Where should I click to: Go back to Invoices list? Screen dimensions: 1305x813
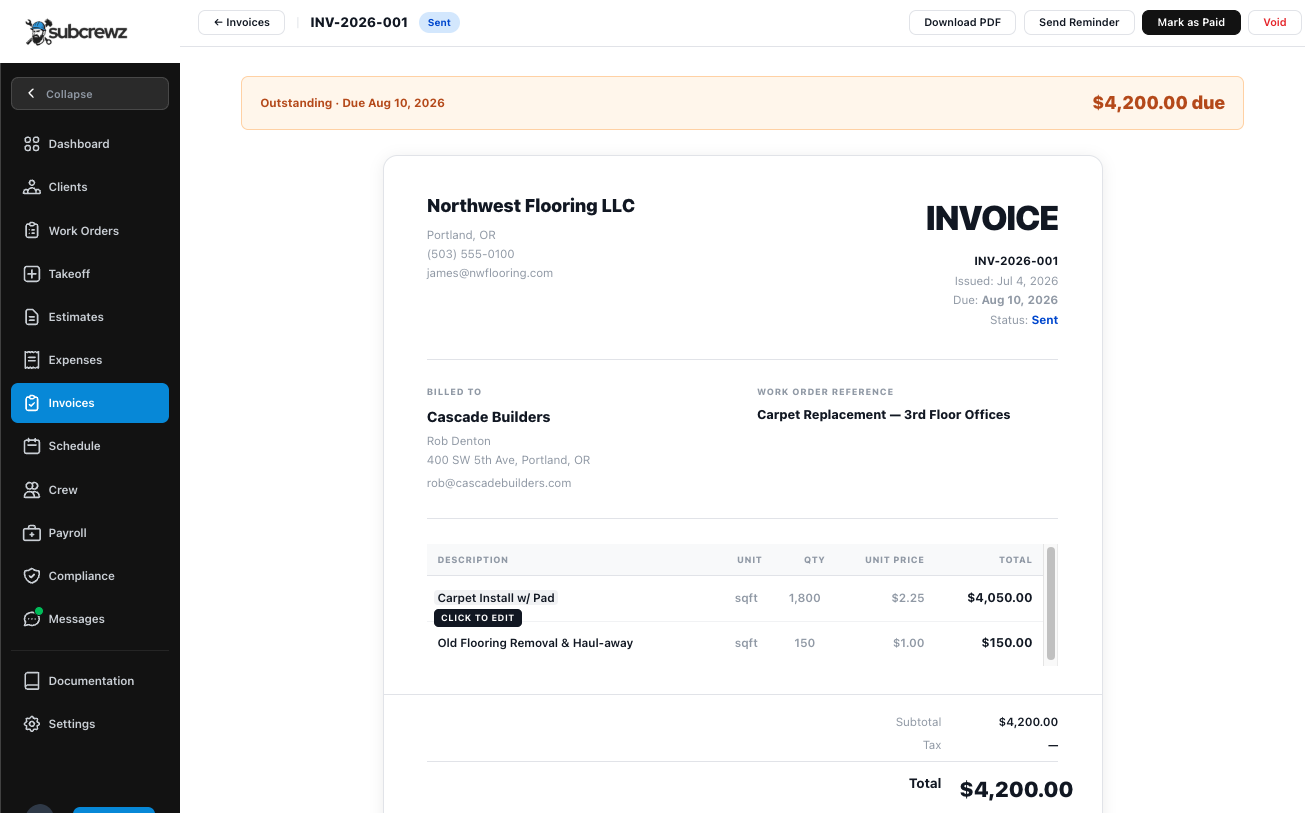point(241,22)
